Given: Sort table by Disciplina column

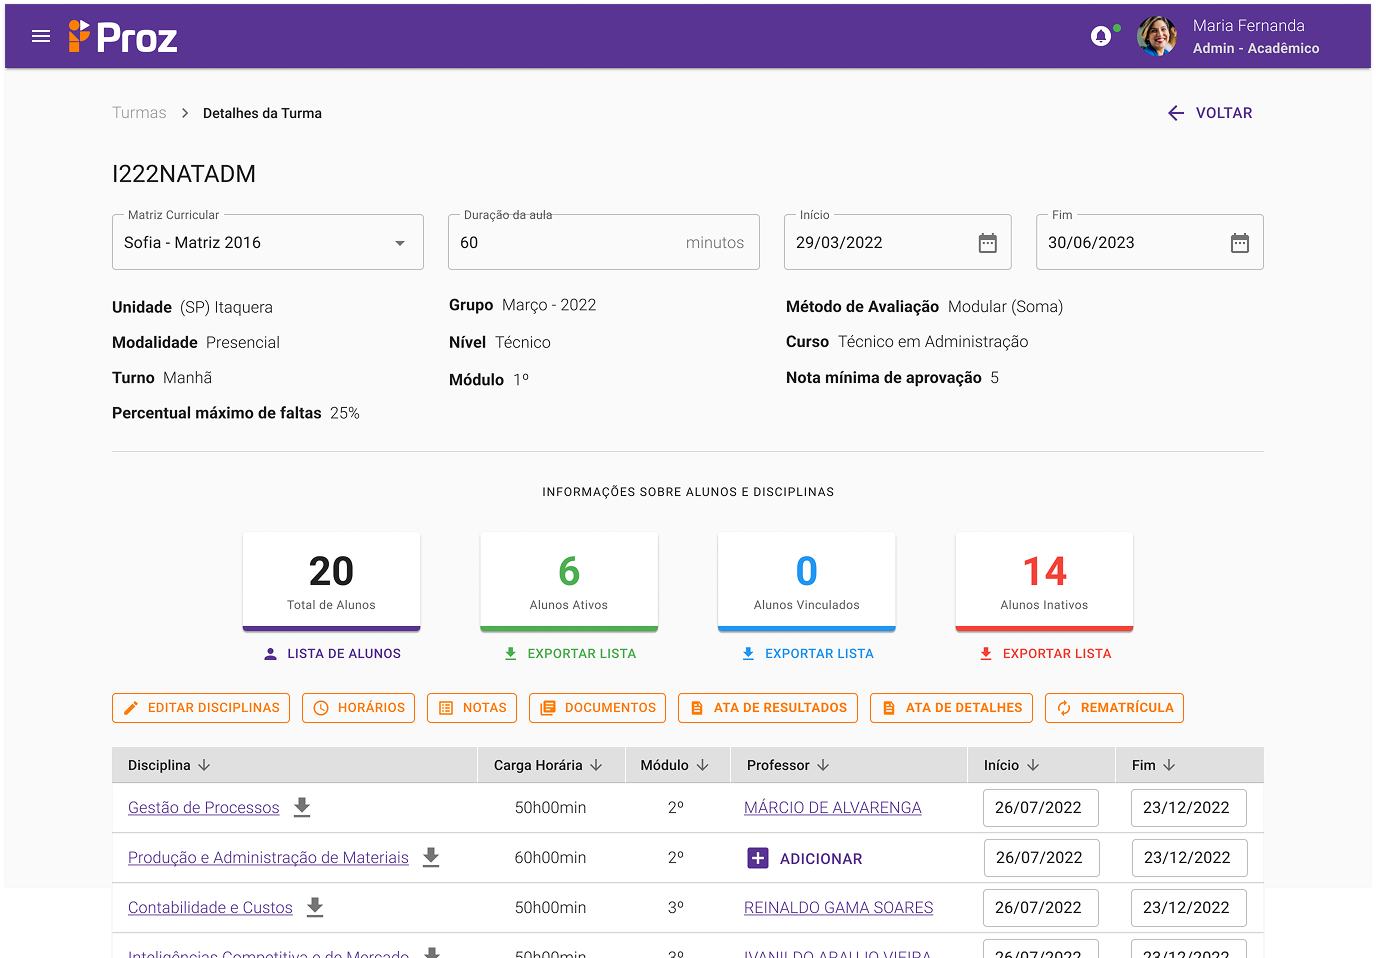Looking at the screenshot, I should tap(204, 765).
